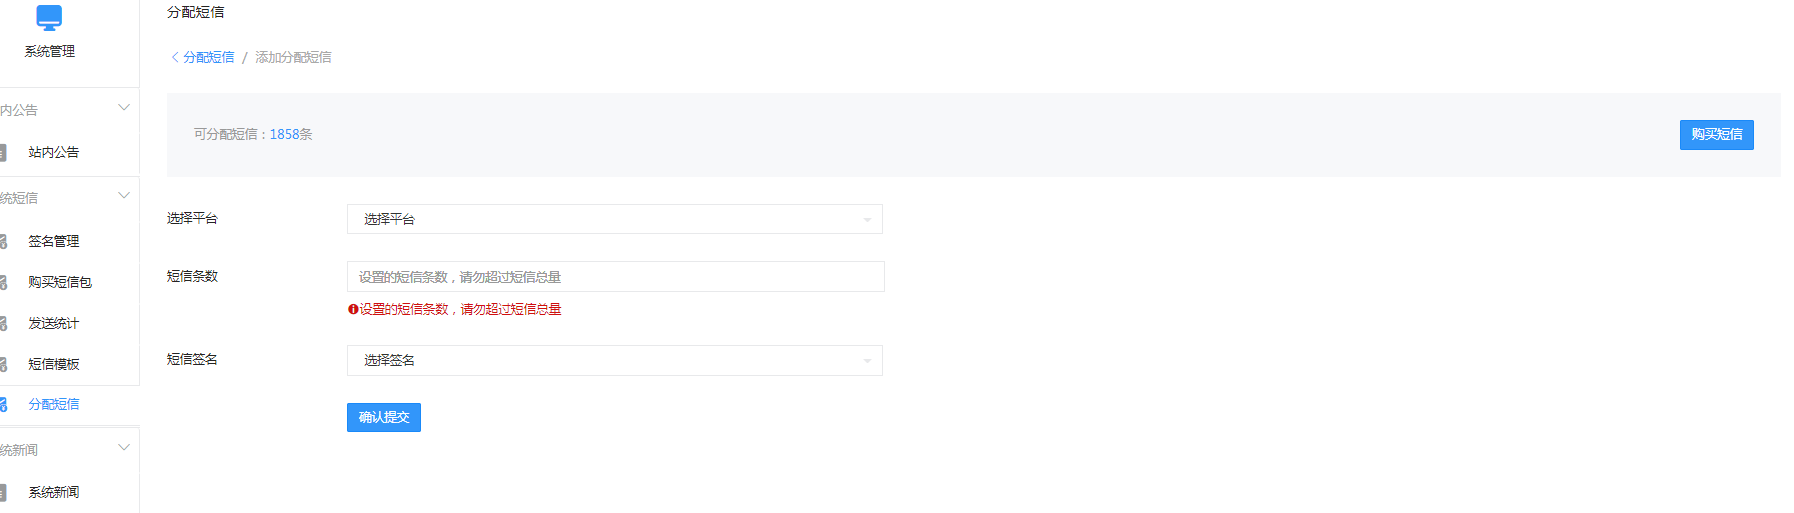This screenshot has width=1794, height=513.
Task: Click the icon beside 系统新闻
Action: pyautogui.click(x=3, y=492)
